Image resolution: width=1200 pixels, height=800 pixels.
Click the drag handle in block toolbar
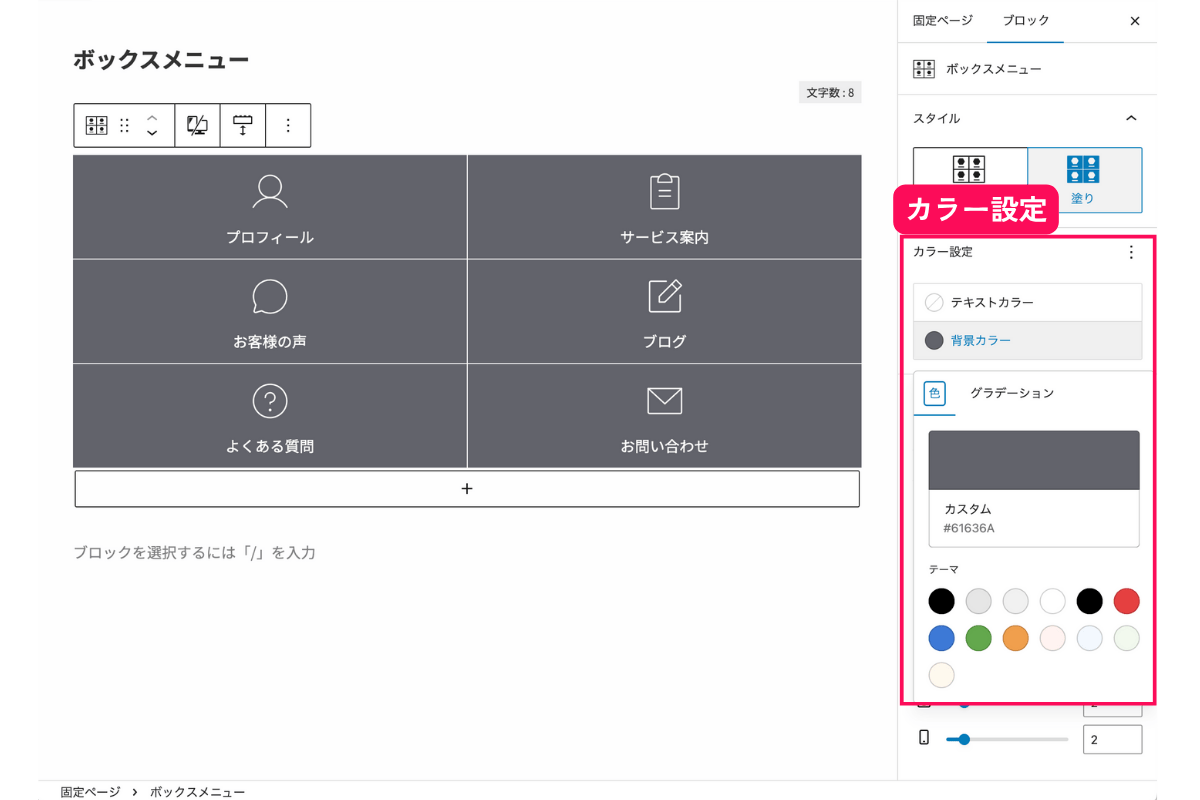(125, 125)
